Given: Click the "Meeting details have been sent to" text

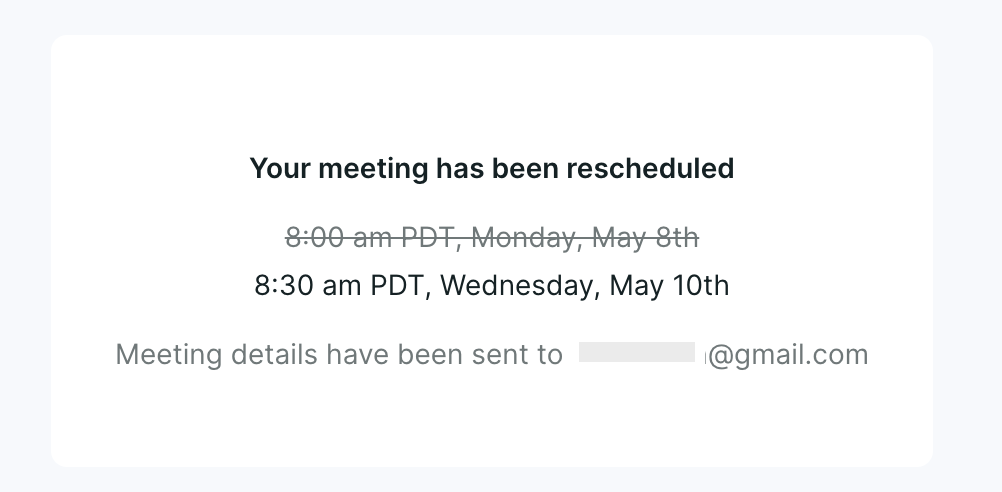Looking at the screenshot, I should (x=339, y=354).
